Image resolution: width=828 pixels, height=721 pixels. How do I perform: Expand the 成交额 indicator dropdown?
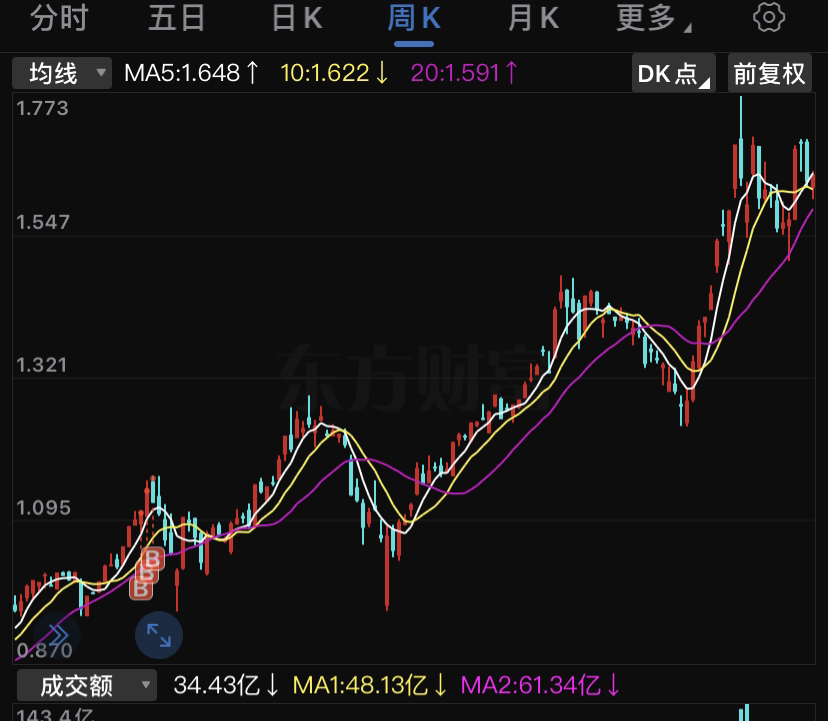[87, 686]
